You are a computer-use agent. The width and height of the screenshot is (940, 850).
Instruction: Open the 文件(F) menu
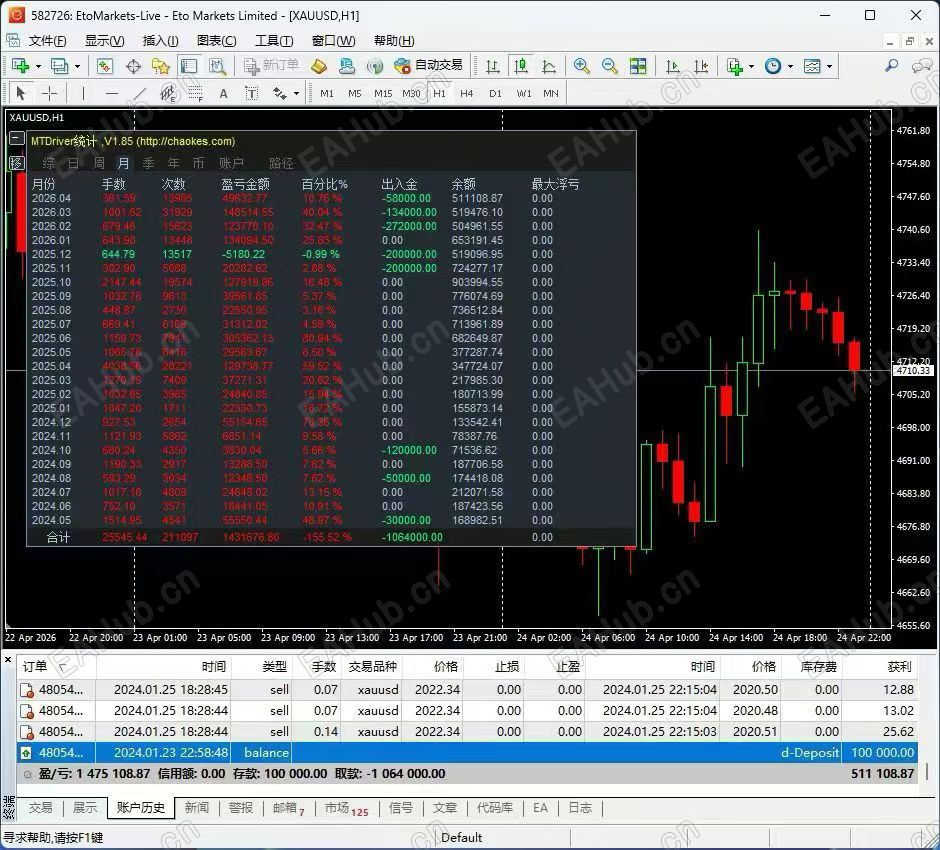coord(47,41)
